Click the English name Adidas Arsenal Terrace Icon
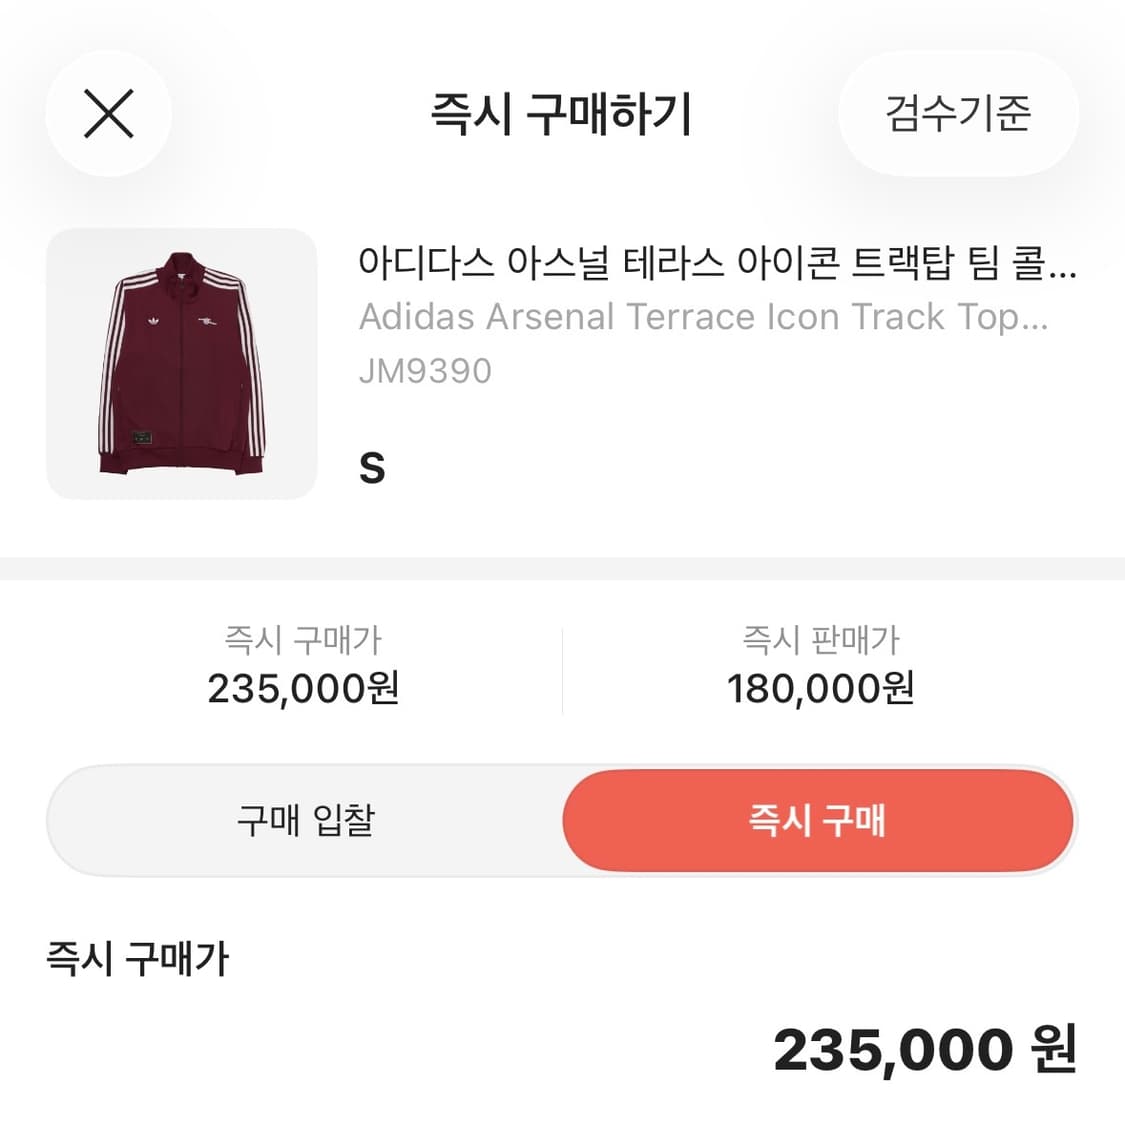The height and width of the screenshot is (1125, 1125). point(700,317)
